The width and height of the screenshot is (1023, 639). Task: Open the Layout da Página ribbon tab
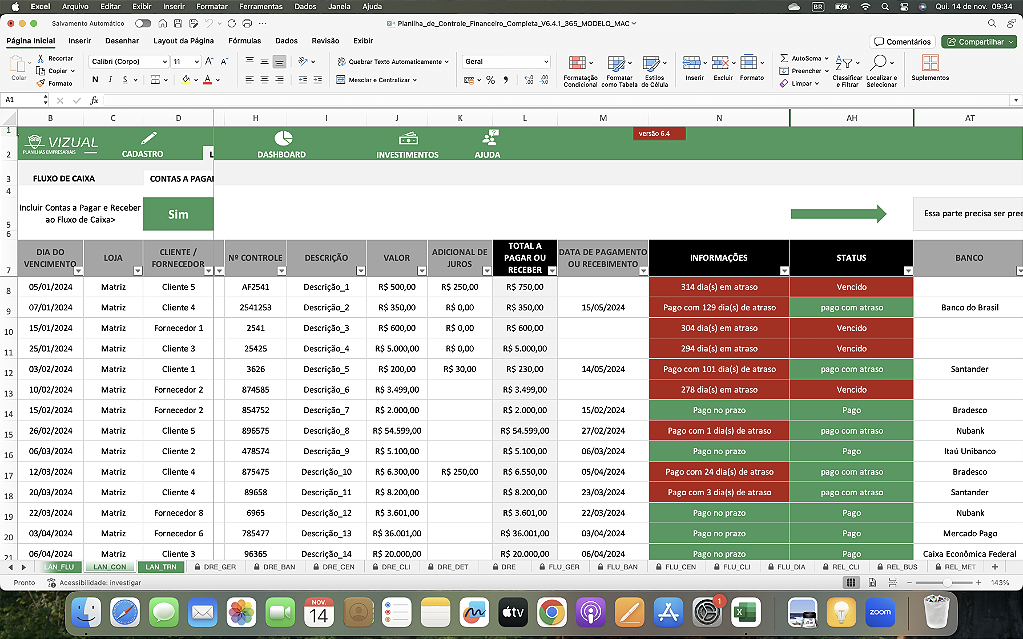tap(183, 40)
